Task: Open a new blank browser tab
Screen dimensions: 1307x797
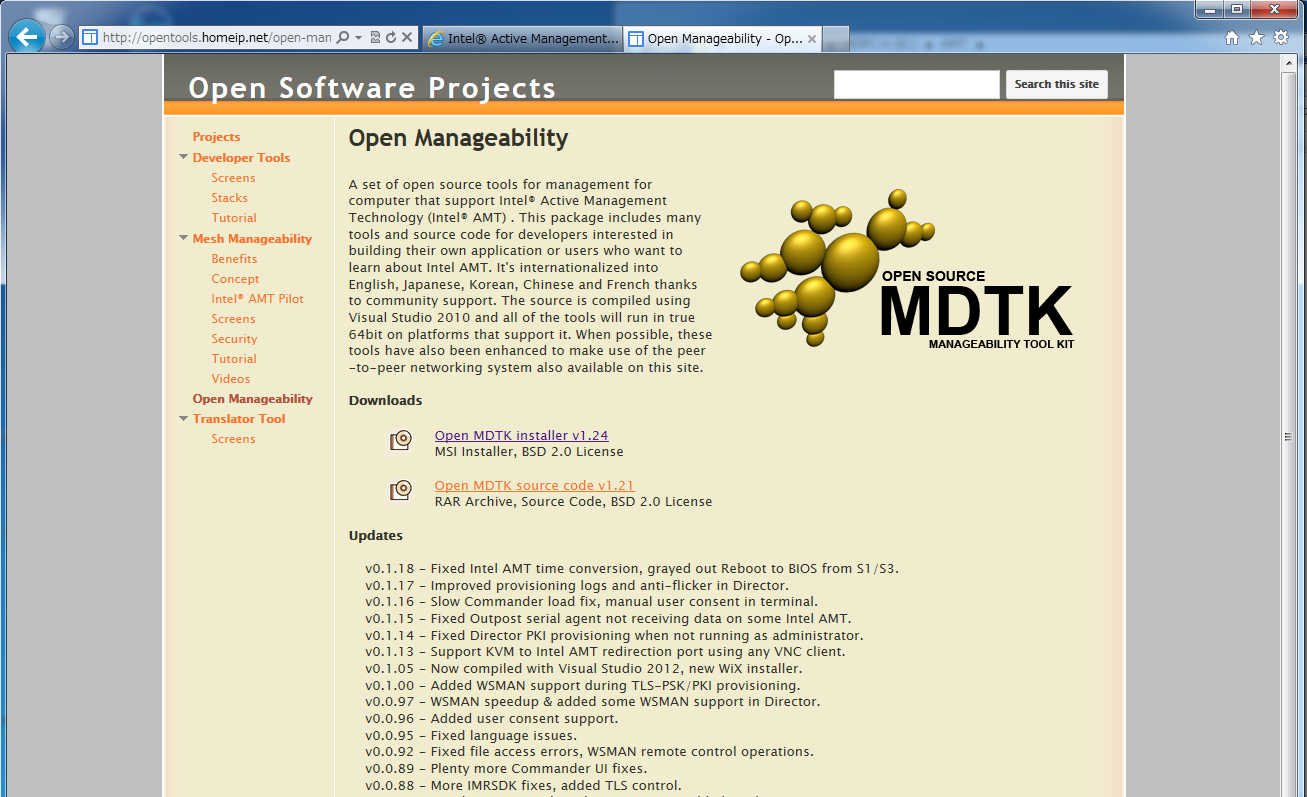Action: tap(836, 39)
